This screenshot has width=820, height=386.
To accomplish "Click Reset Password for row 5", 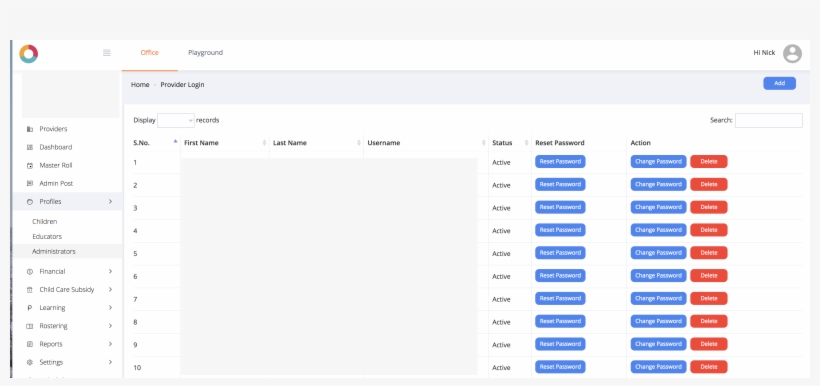I will (560, 253).
